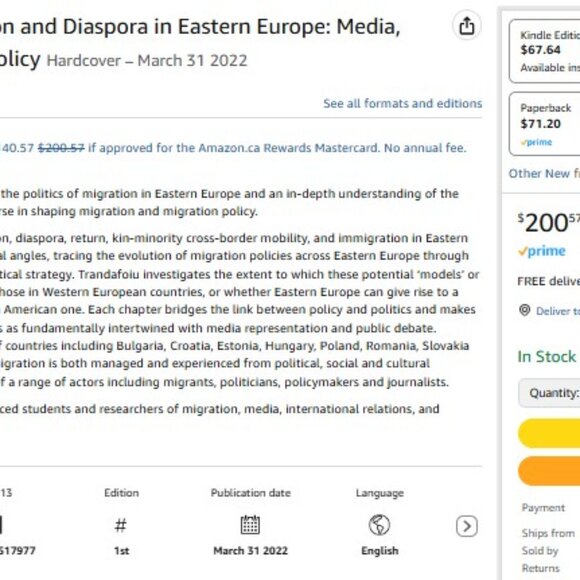
Task: Click the hash Edition icon
Action: click(121, 525)
